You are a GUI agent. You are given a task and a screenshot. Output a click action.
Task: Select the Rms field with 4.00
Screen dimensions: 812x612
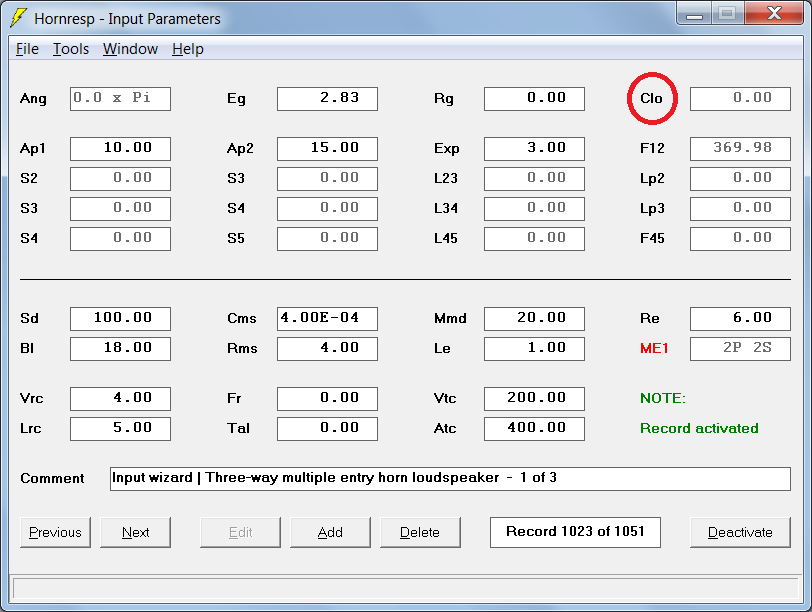point(327,348)
